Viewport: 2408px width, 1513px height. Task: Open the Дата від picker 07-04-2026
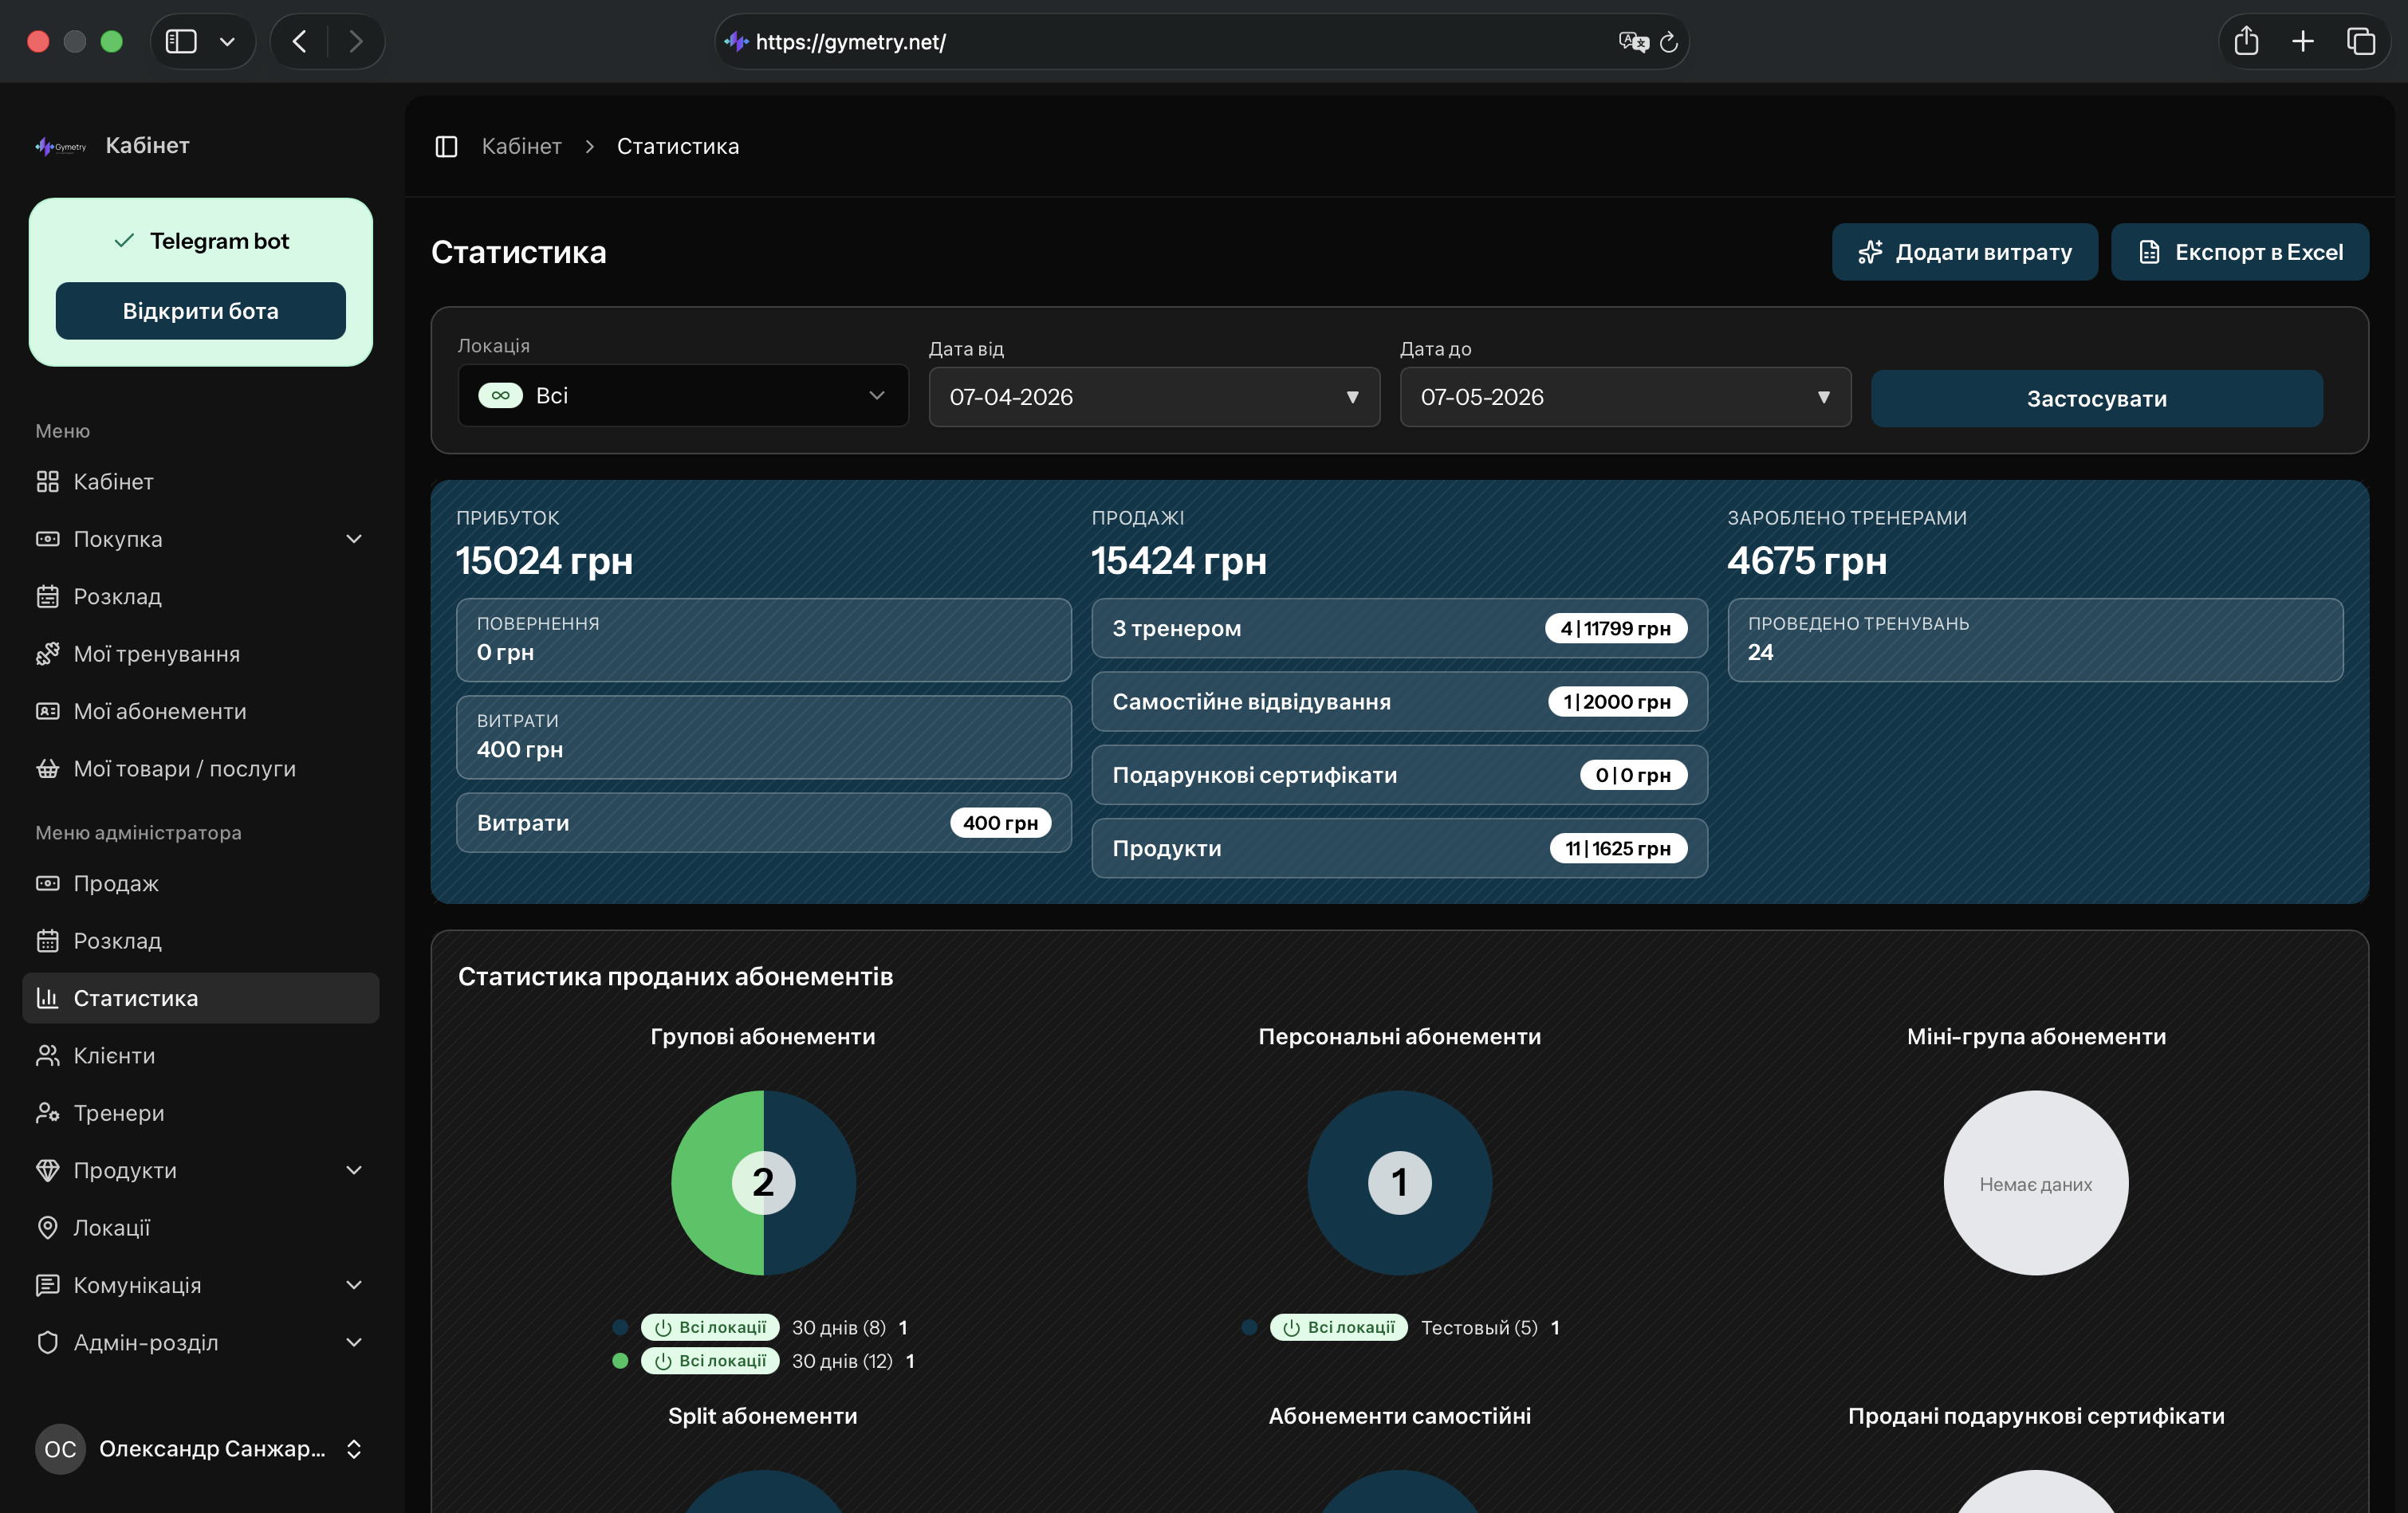tap(1154, 397)
